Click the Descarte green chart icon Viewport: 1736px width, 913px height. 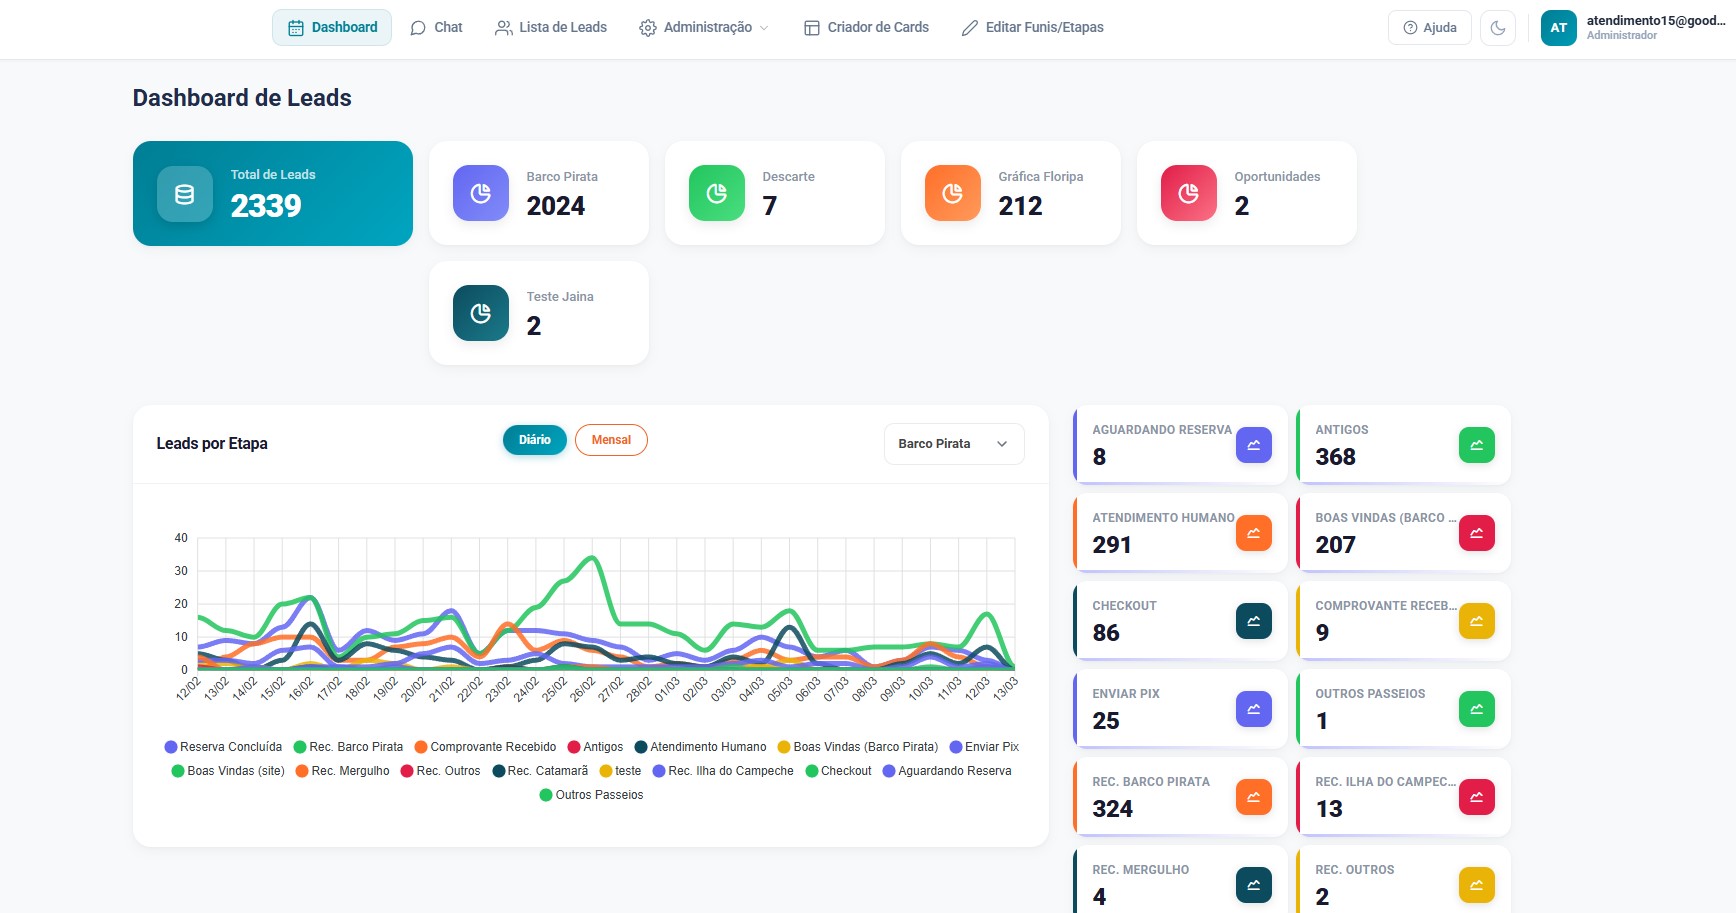tap(715, 192)
